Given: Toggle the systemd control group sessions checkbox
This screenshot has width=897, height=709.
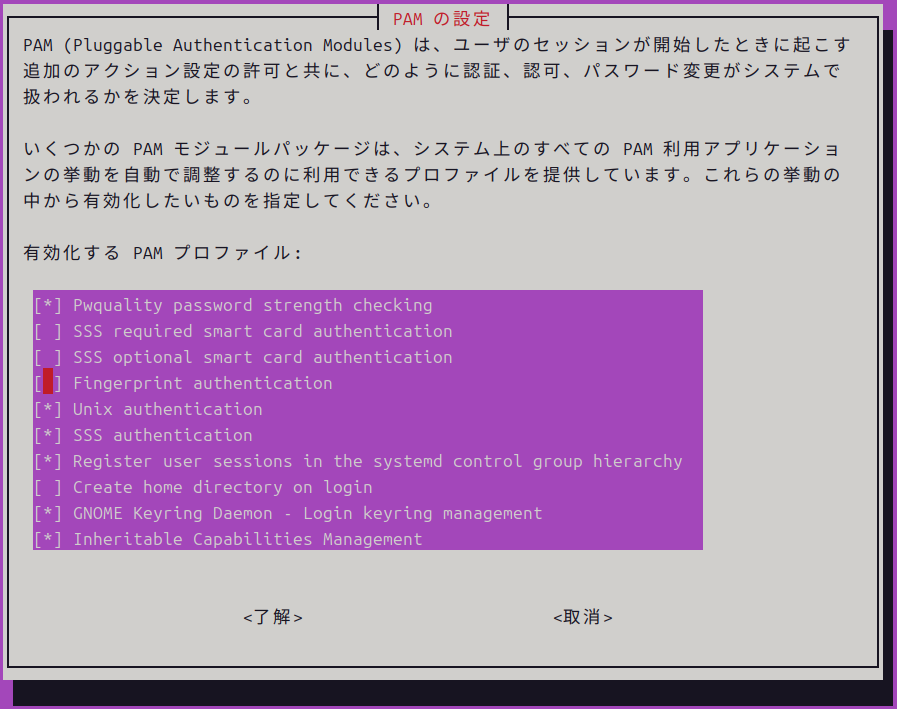Looking at the screenshot, I should pyautogui.click(x=48, y=461).
